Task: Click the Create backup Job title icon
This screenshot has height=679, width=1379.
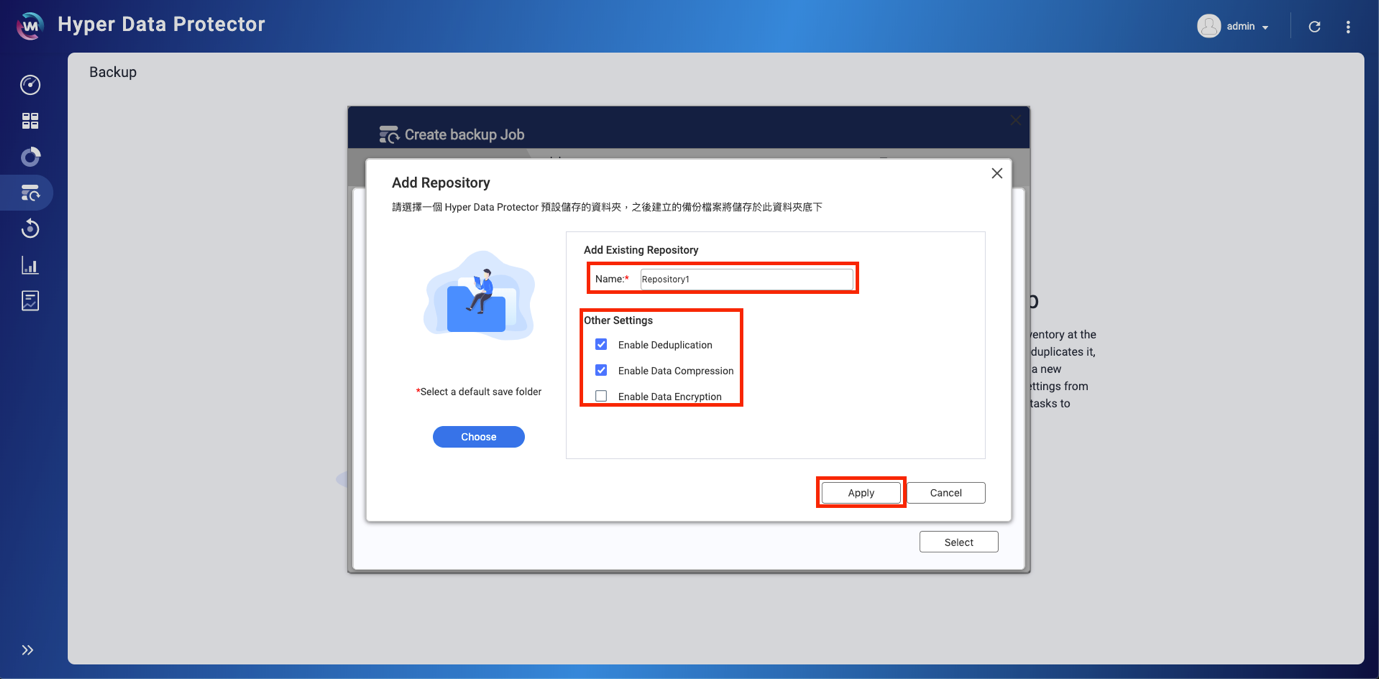Action: (x=389, y=134)
